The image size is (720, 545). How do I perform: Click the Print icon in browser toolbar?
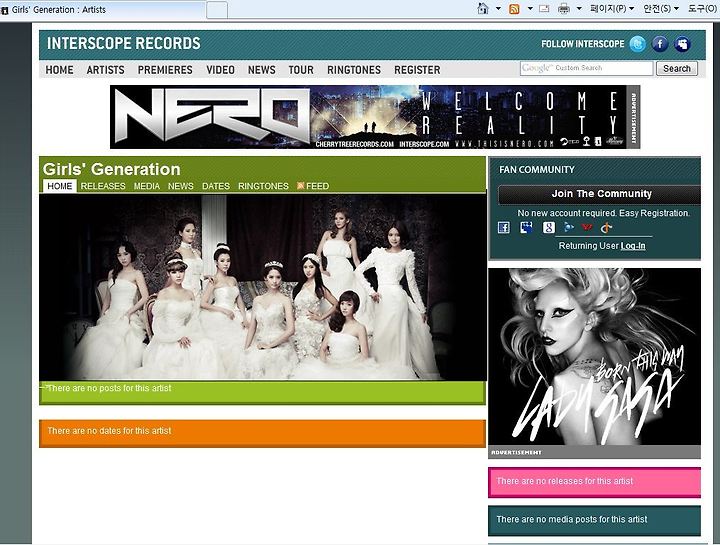(x=563, y=9)
